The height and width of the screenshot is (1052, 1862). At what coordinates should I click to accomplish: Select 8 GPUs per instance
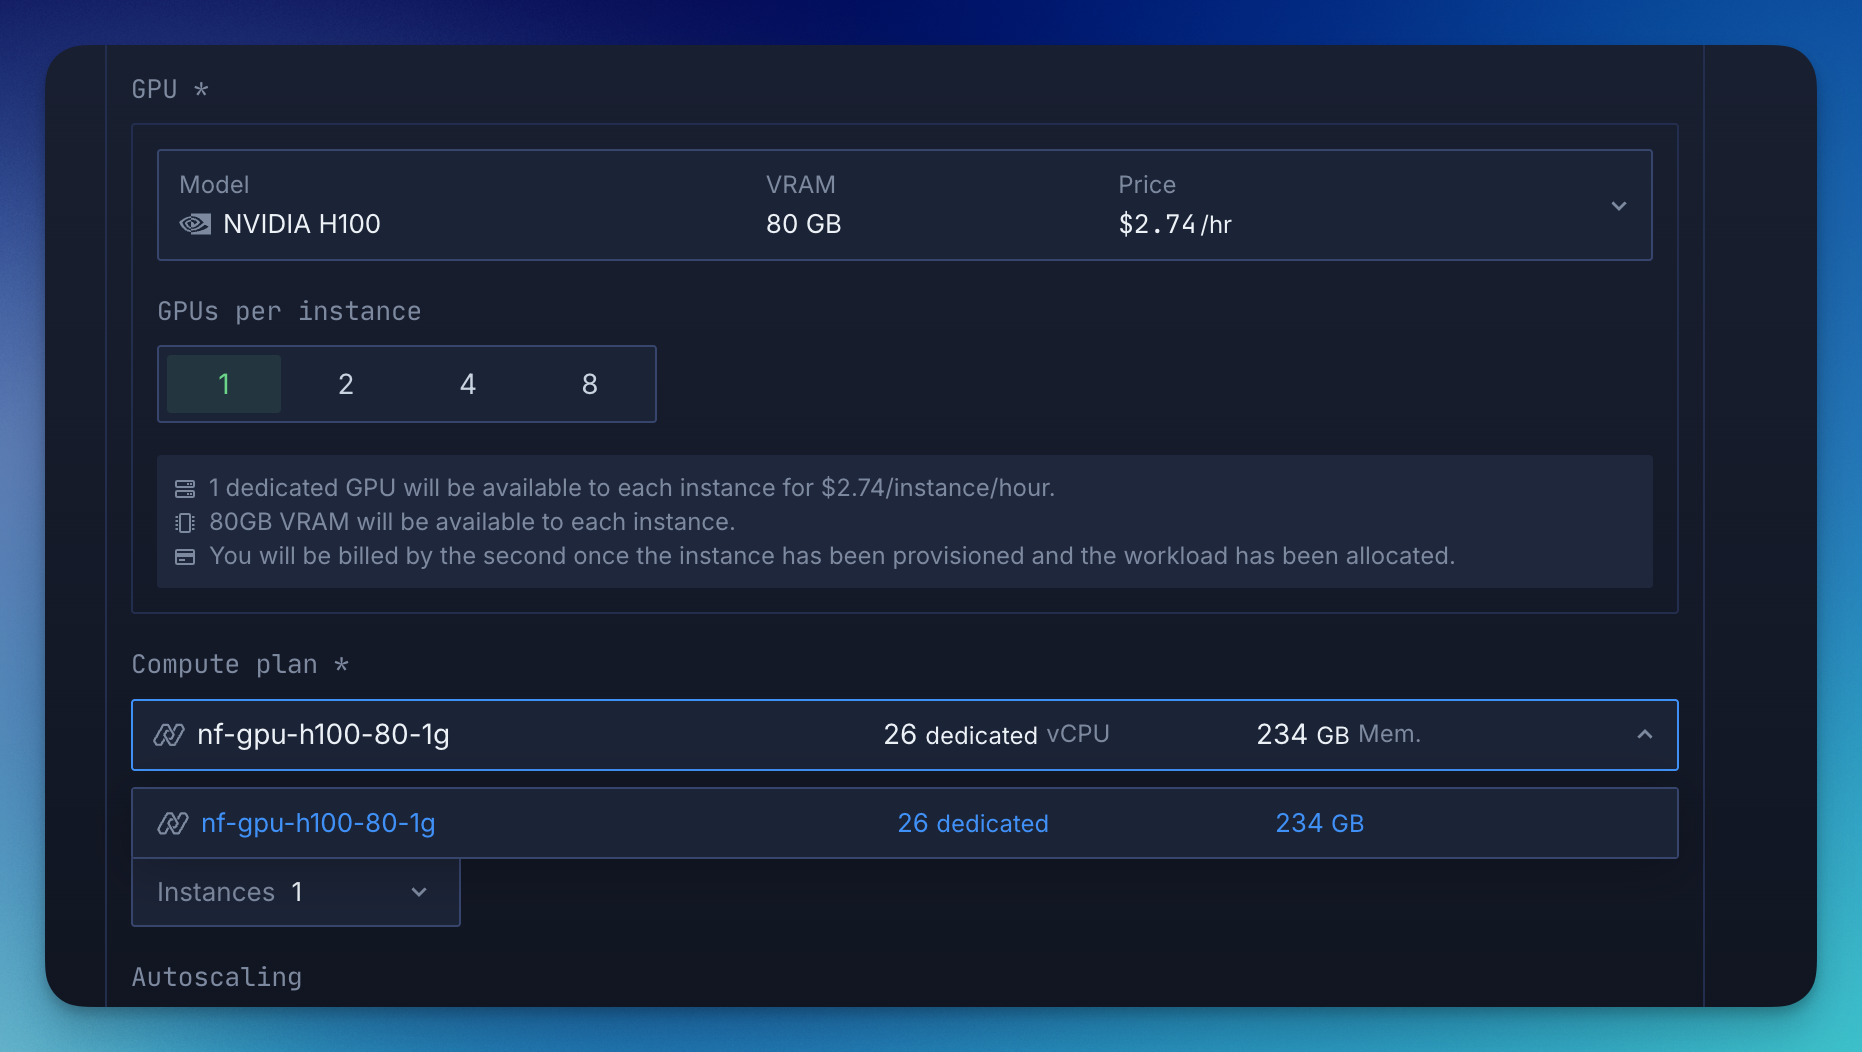(590, 384)
